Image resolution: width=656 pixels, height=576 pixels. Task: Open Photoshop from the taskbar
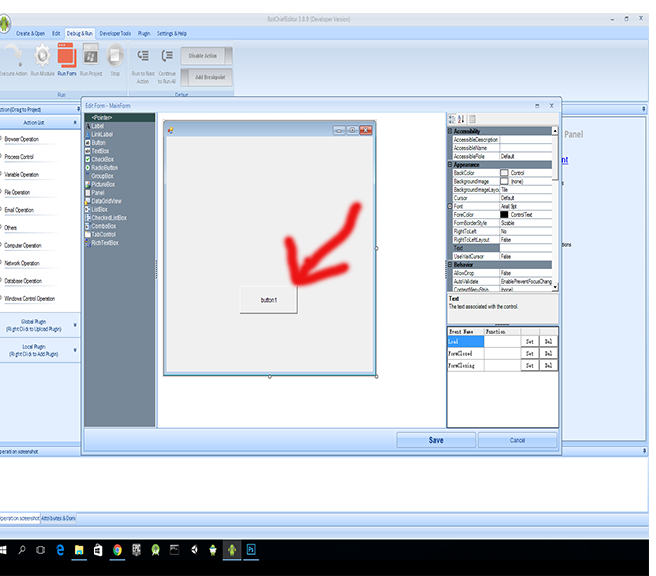tap(253, 549)
